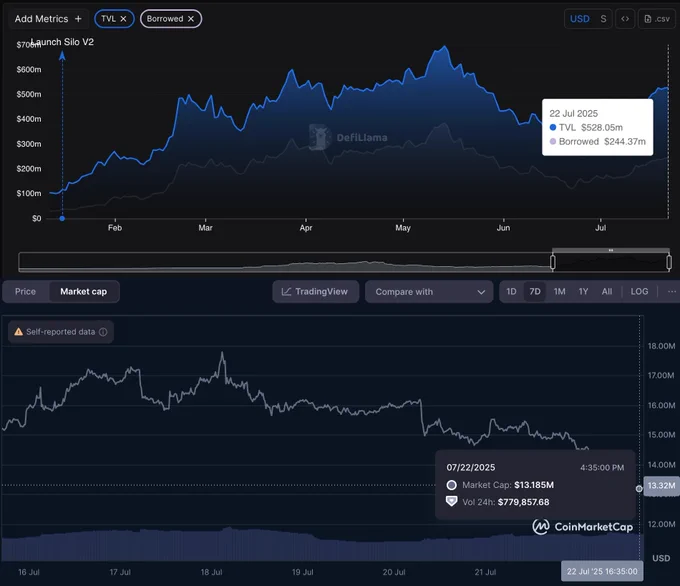
Task: Click the Jul label on TVL chart axis
Action: 600,228
